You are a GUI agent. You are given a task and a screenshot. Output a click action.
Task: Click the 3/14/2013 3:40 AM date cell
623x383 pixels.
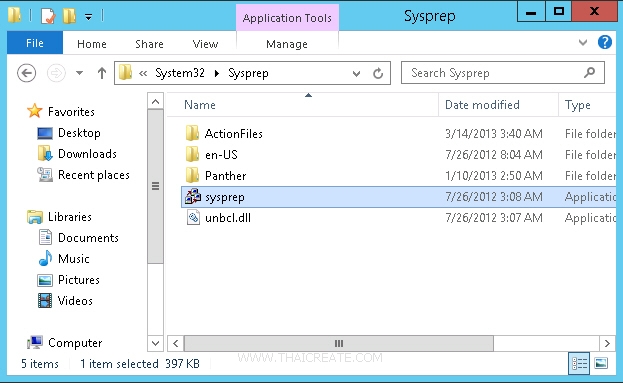point(493,134)
